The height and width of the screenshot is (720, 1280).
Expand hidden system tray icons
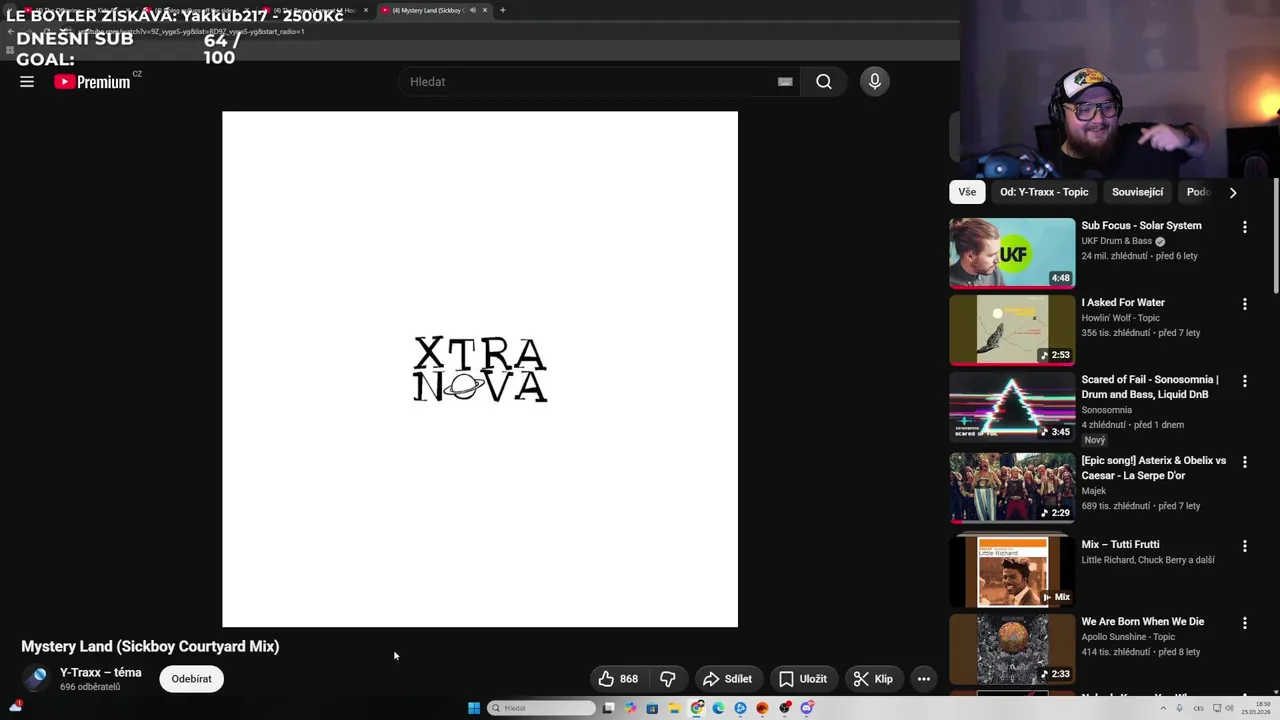(x=1163, y=708)
